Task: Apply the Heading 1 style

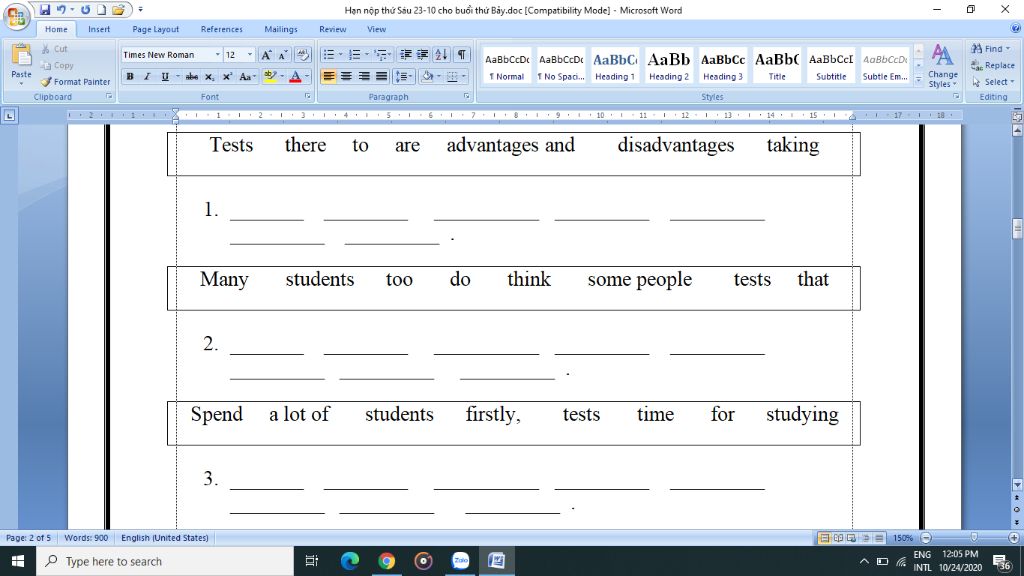Action: click(615, 65)
